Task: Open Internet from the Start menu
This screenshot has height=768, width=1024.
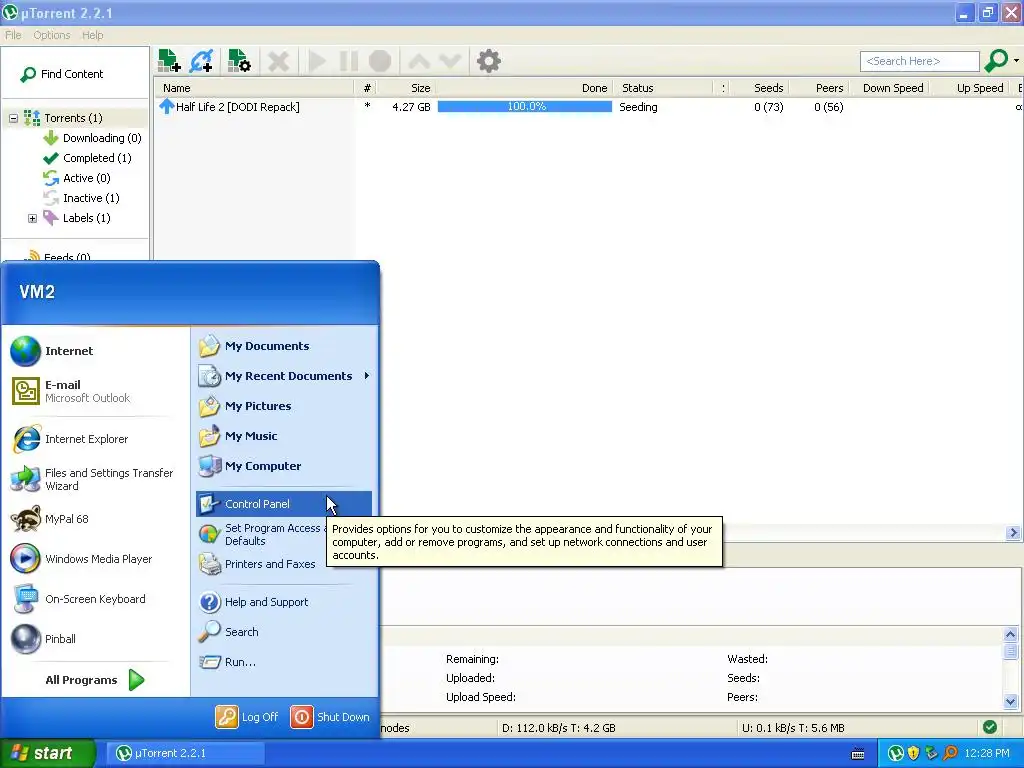Action: (x=95, y=351)
